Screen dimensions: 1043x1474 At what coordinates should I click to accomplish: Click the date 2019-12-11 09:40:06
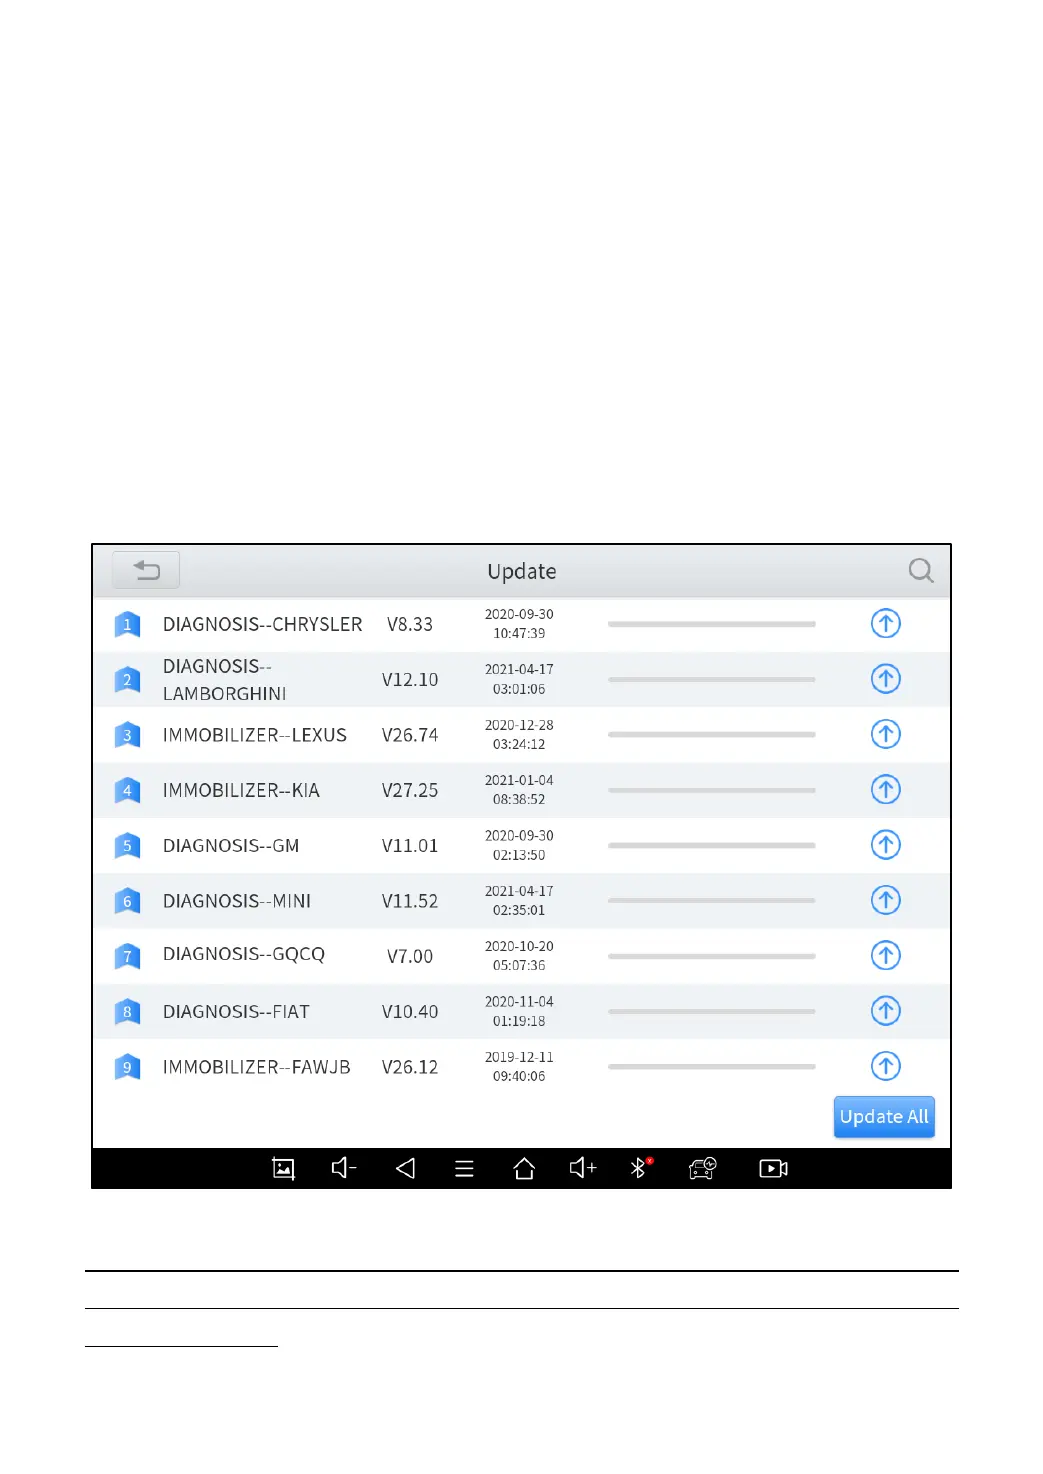point(519,1067)
